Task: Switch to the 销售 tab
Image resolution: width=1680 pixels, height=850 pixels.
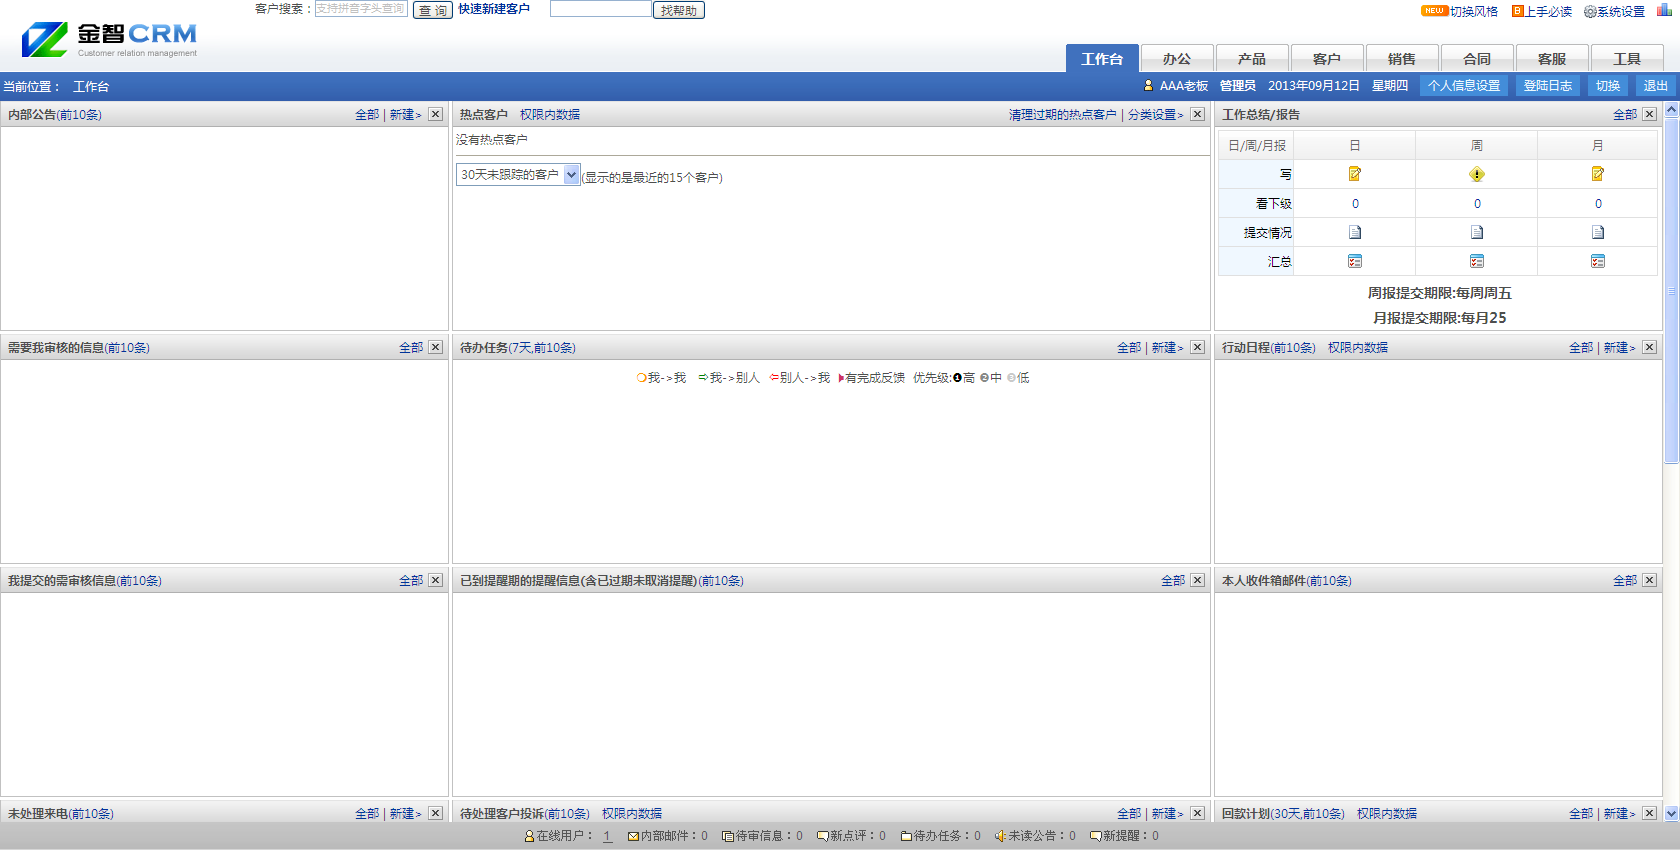Action: [x=1402, y=59]
